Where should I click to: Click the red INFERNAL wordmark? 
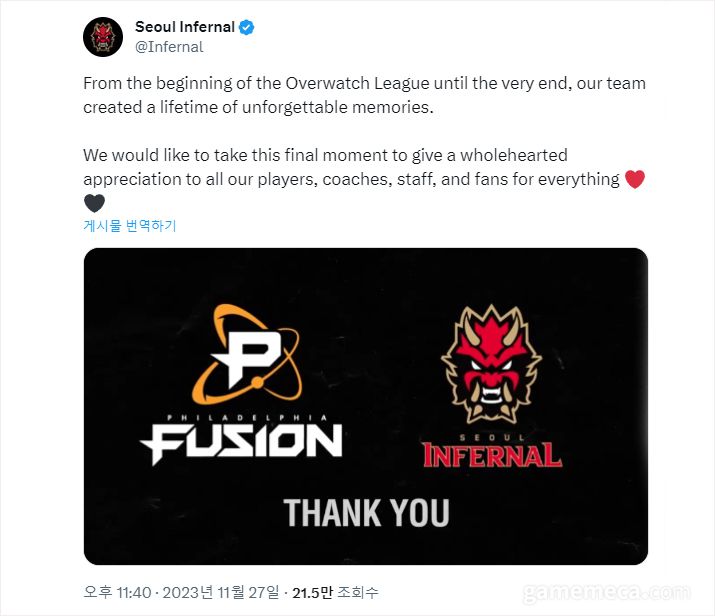coord(492,455)
